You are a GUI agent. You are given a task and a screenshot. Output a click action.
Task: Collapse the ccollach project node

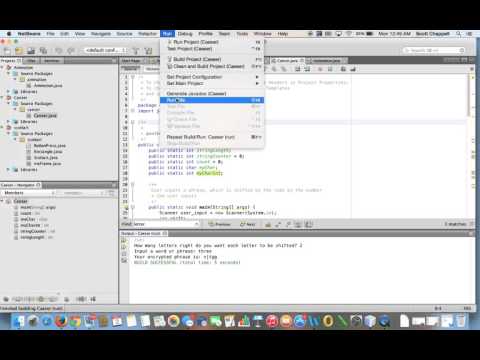tap(3, 128)
